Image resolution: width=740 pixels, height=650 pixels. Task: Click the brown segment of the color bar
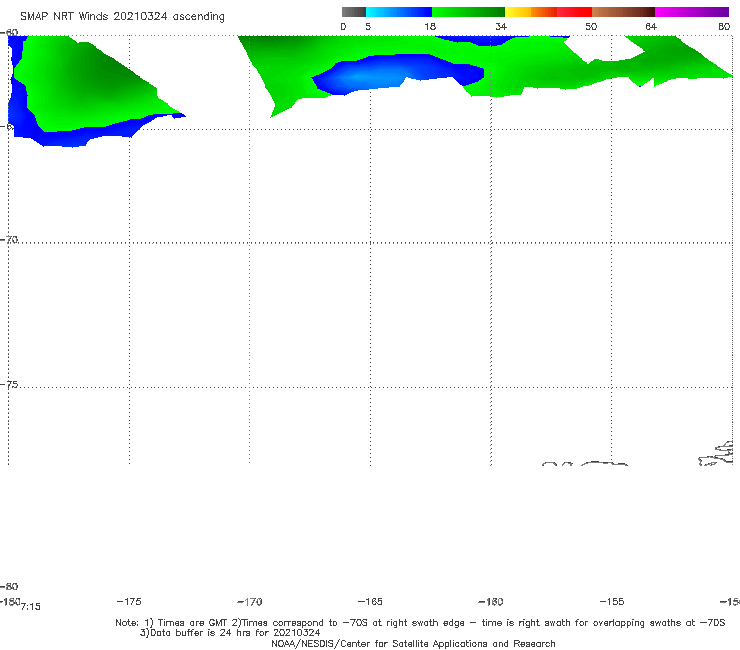[x=623, y=12]
